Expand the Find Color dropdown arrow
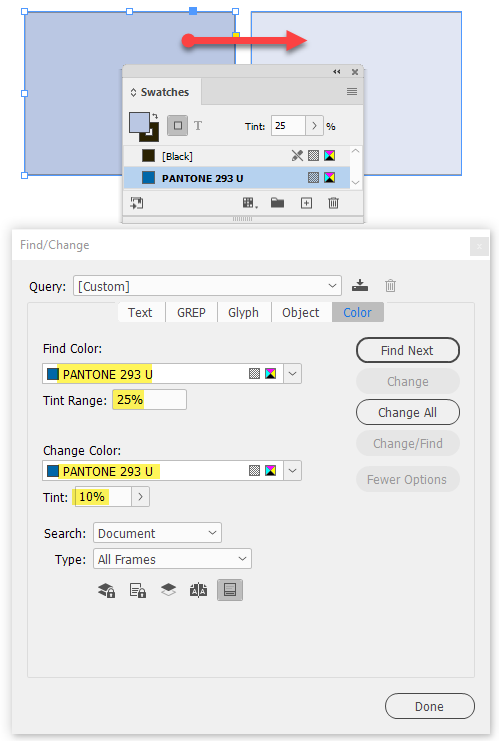This screenshot has width=499, height=741. (x=293, y=374)
